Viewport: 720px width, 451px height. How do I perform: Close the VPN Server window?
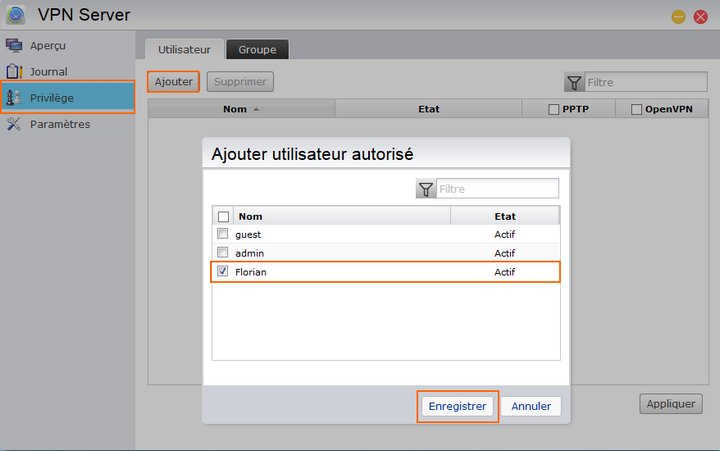pyautogui.click(x=701, y=17)
